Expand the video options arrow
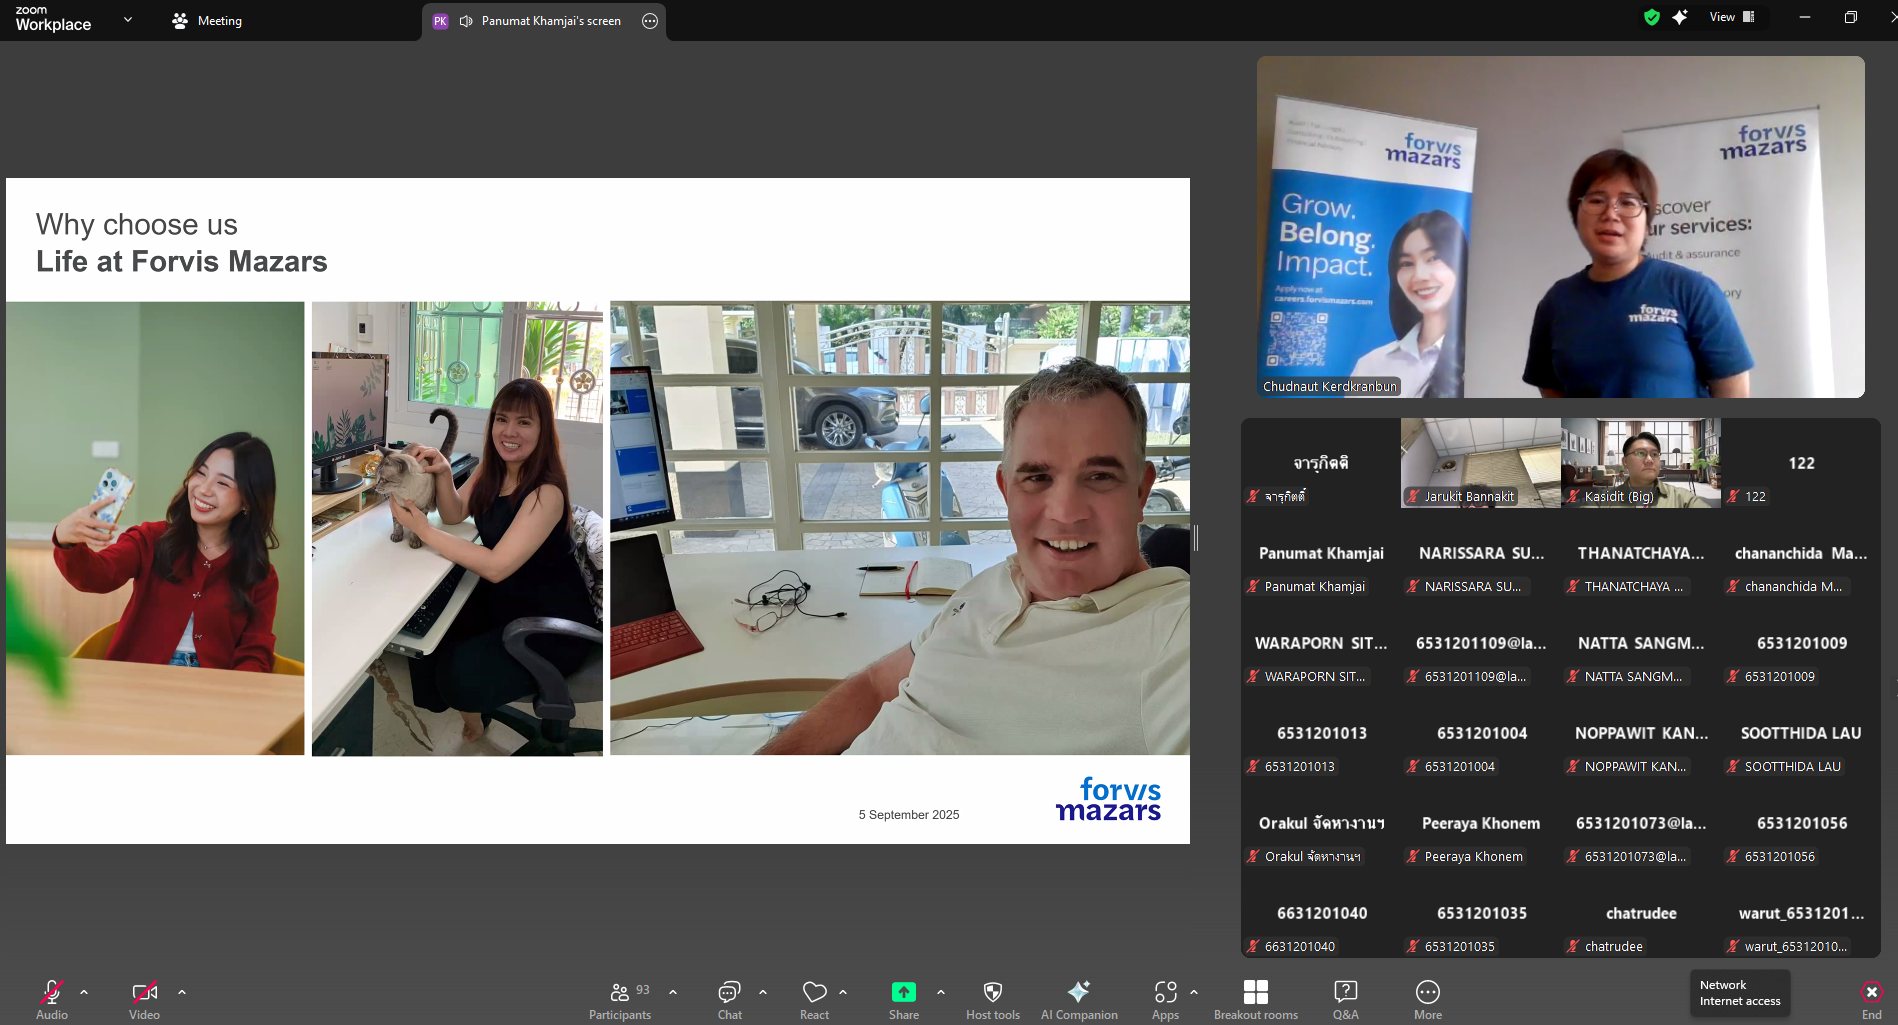 (182, 992)
